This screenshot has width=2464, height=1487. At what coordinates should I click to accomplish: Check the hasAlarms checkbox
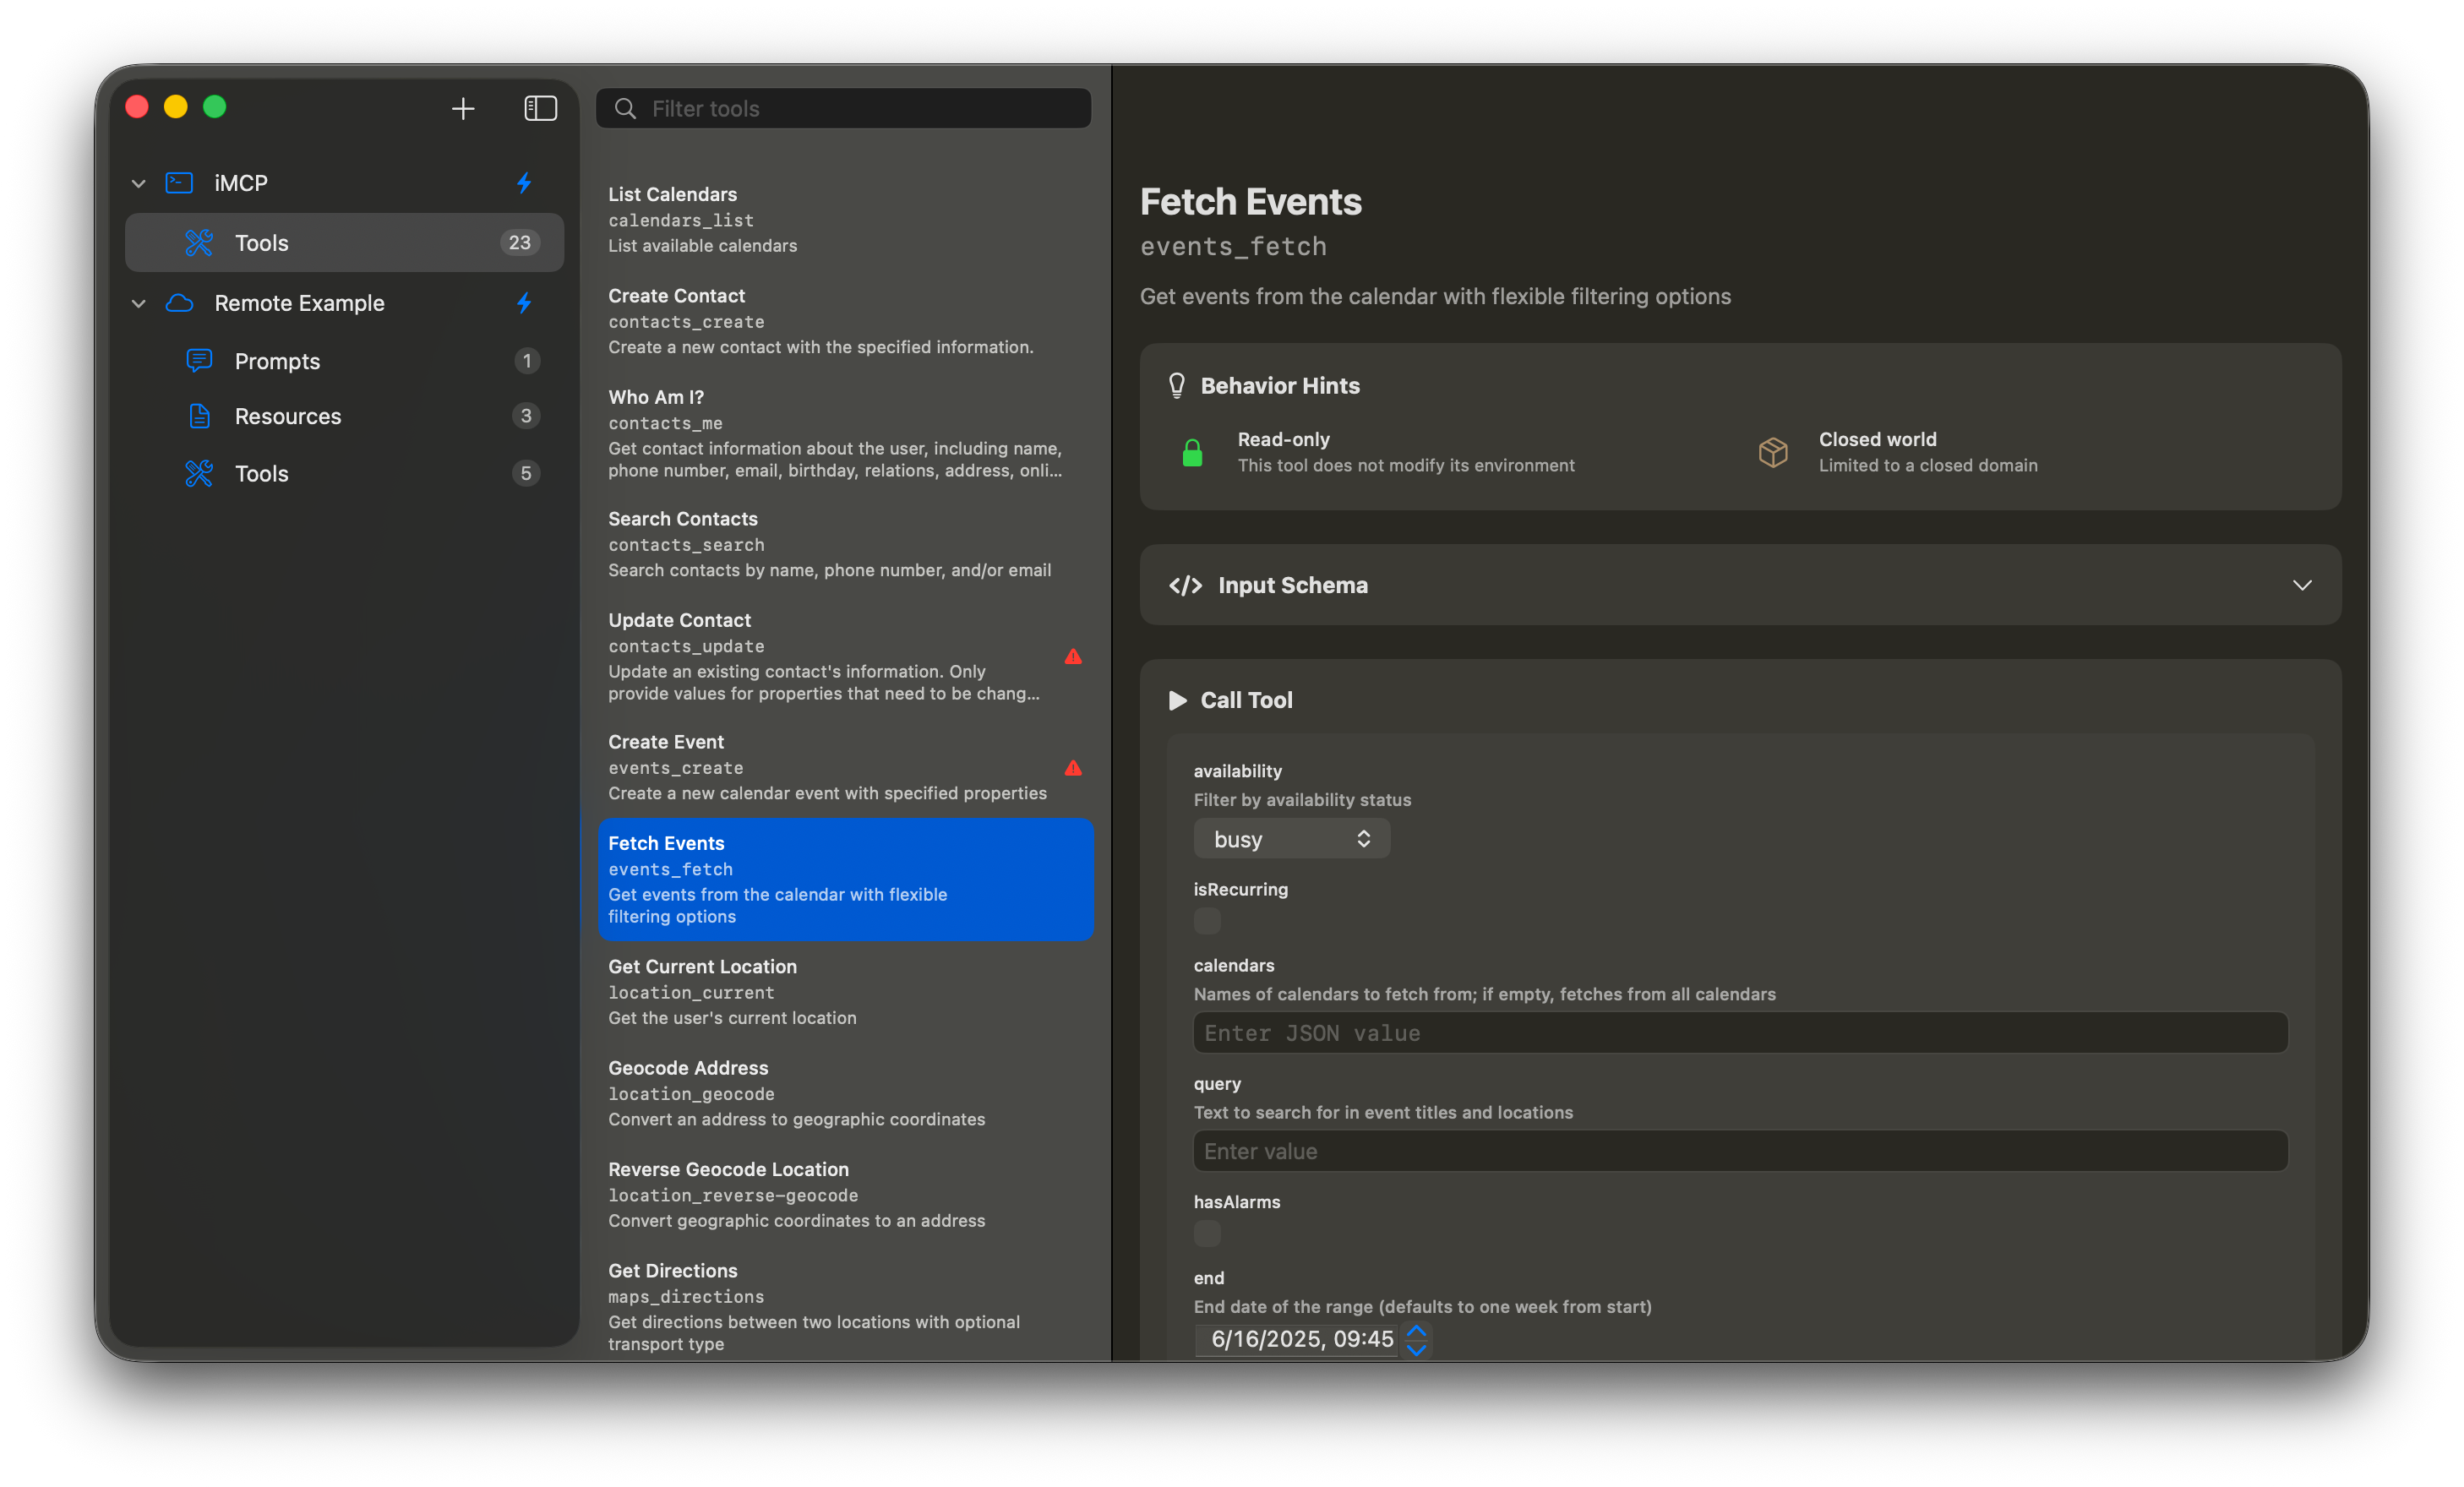point(1207,1233)
